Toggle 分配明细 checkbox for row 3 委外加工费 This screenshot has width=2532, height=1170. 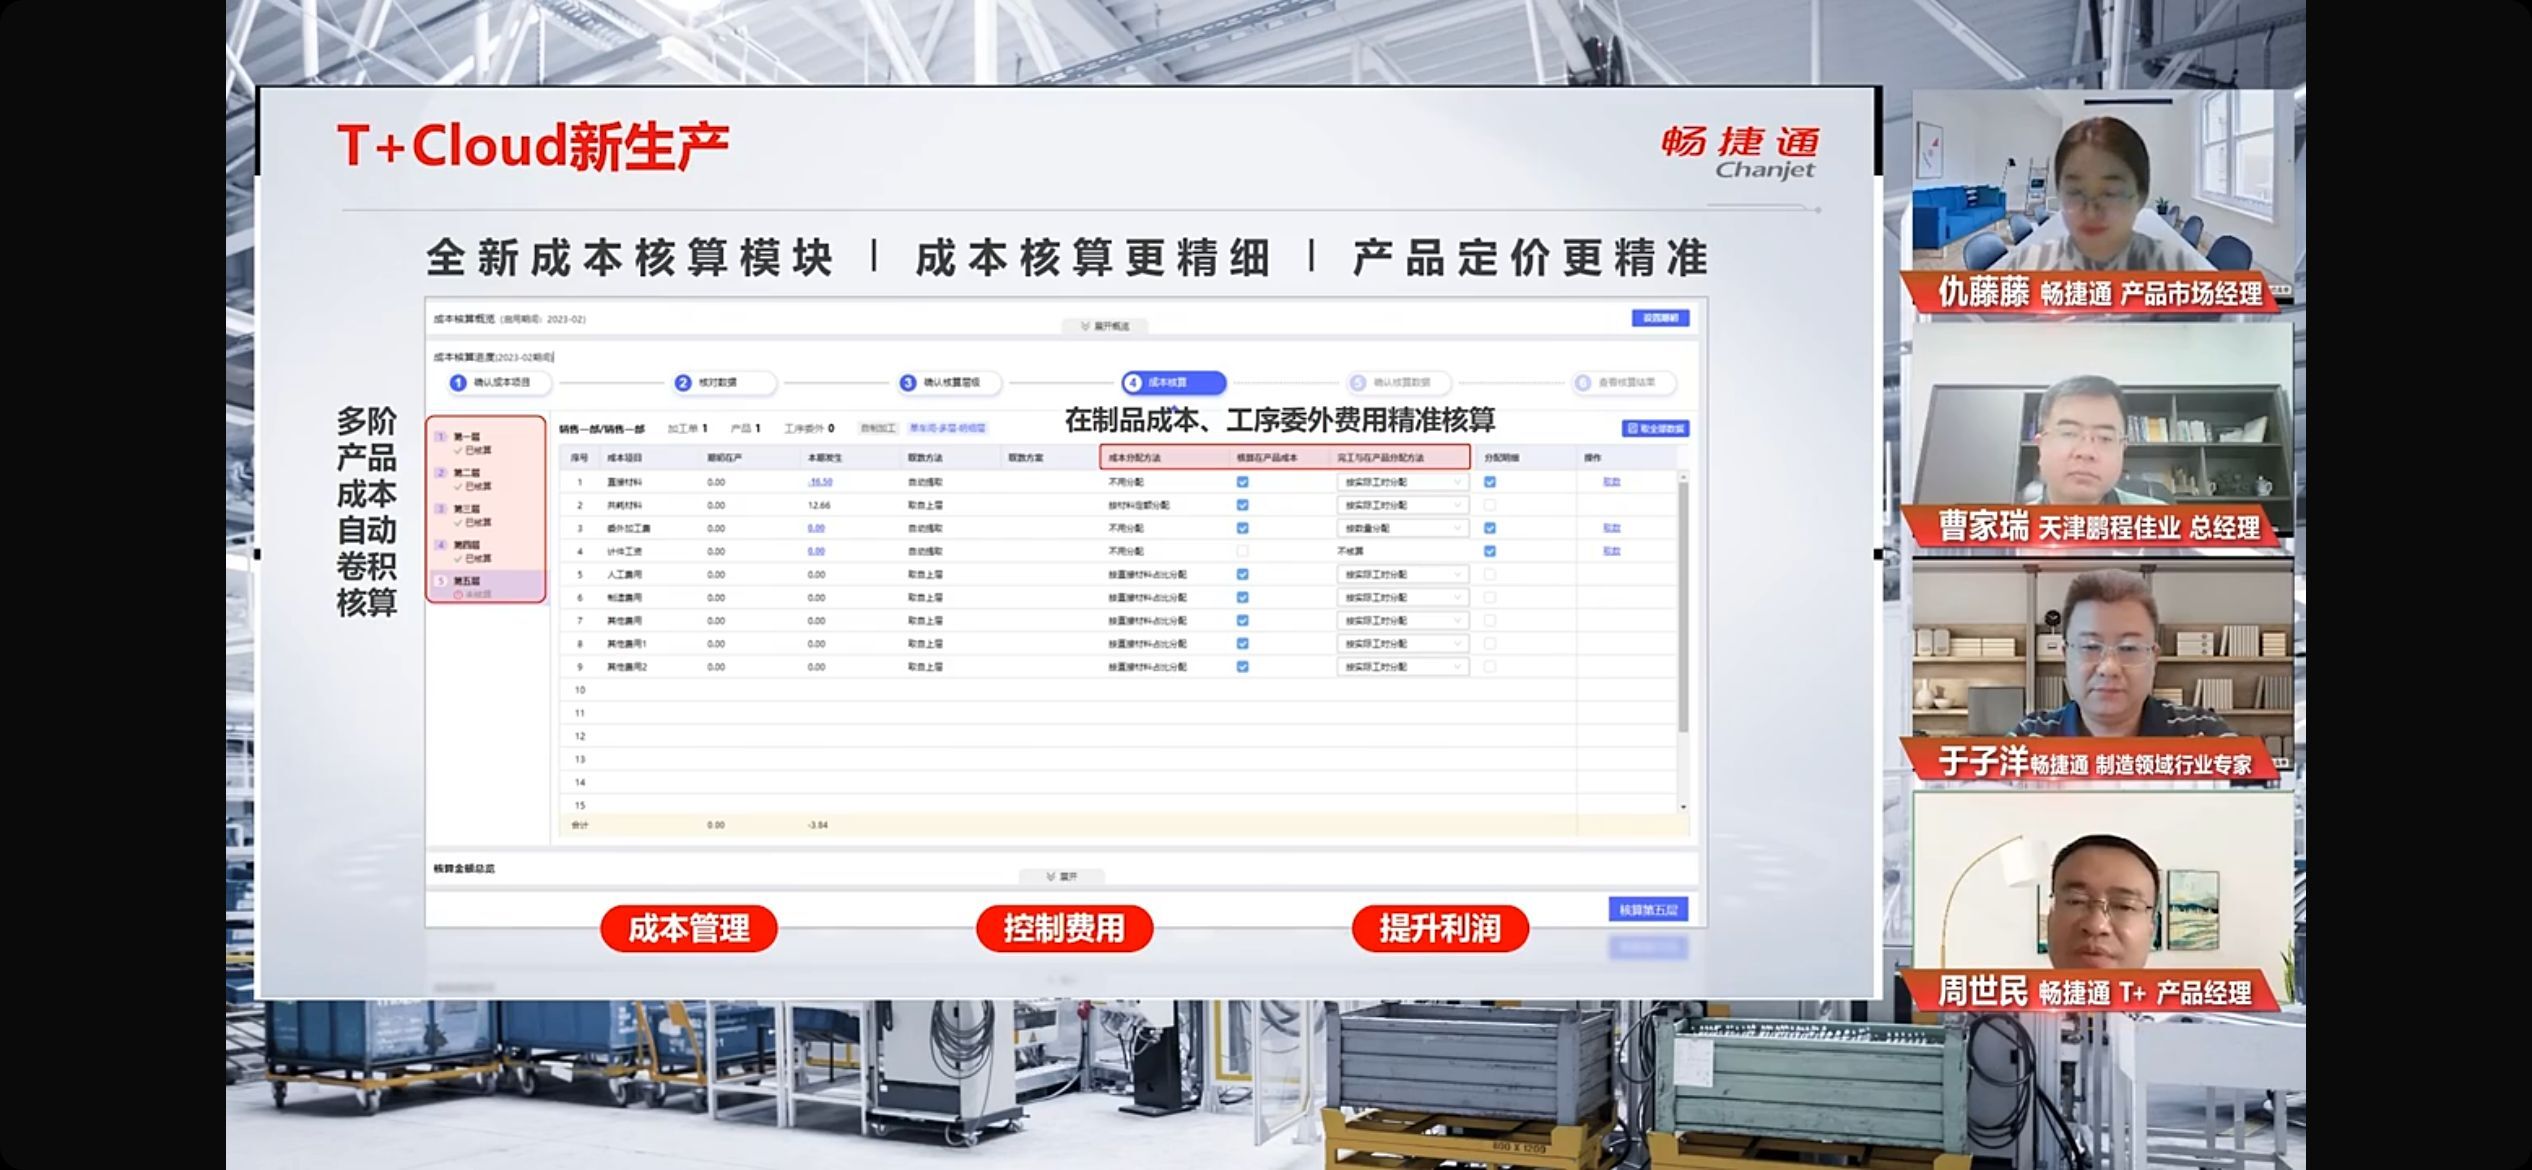pyautogui.click(x=1490, y=528)
